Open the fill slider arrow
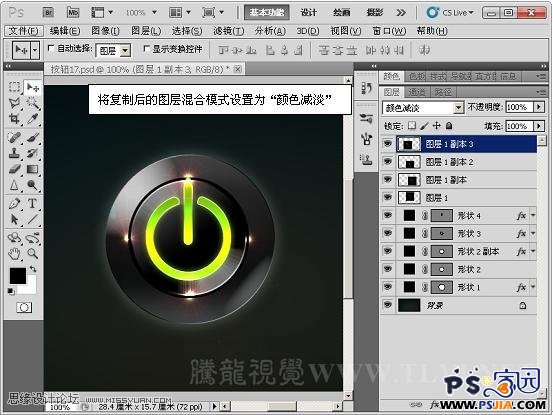The image size is (553, 415). pyautogui.click(x=539, y=126)
